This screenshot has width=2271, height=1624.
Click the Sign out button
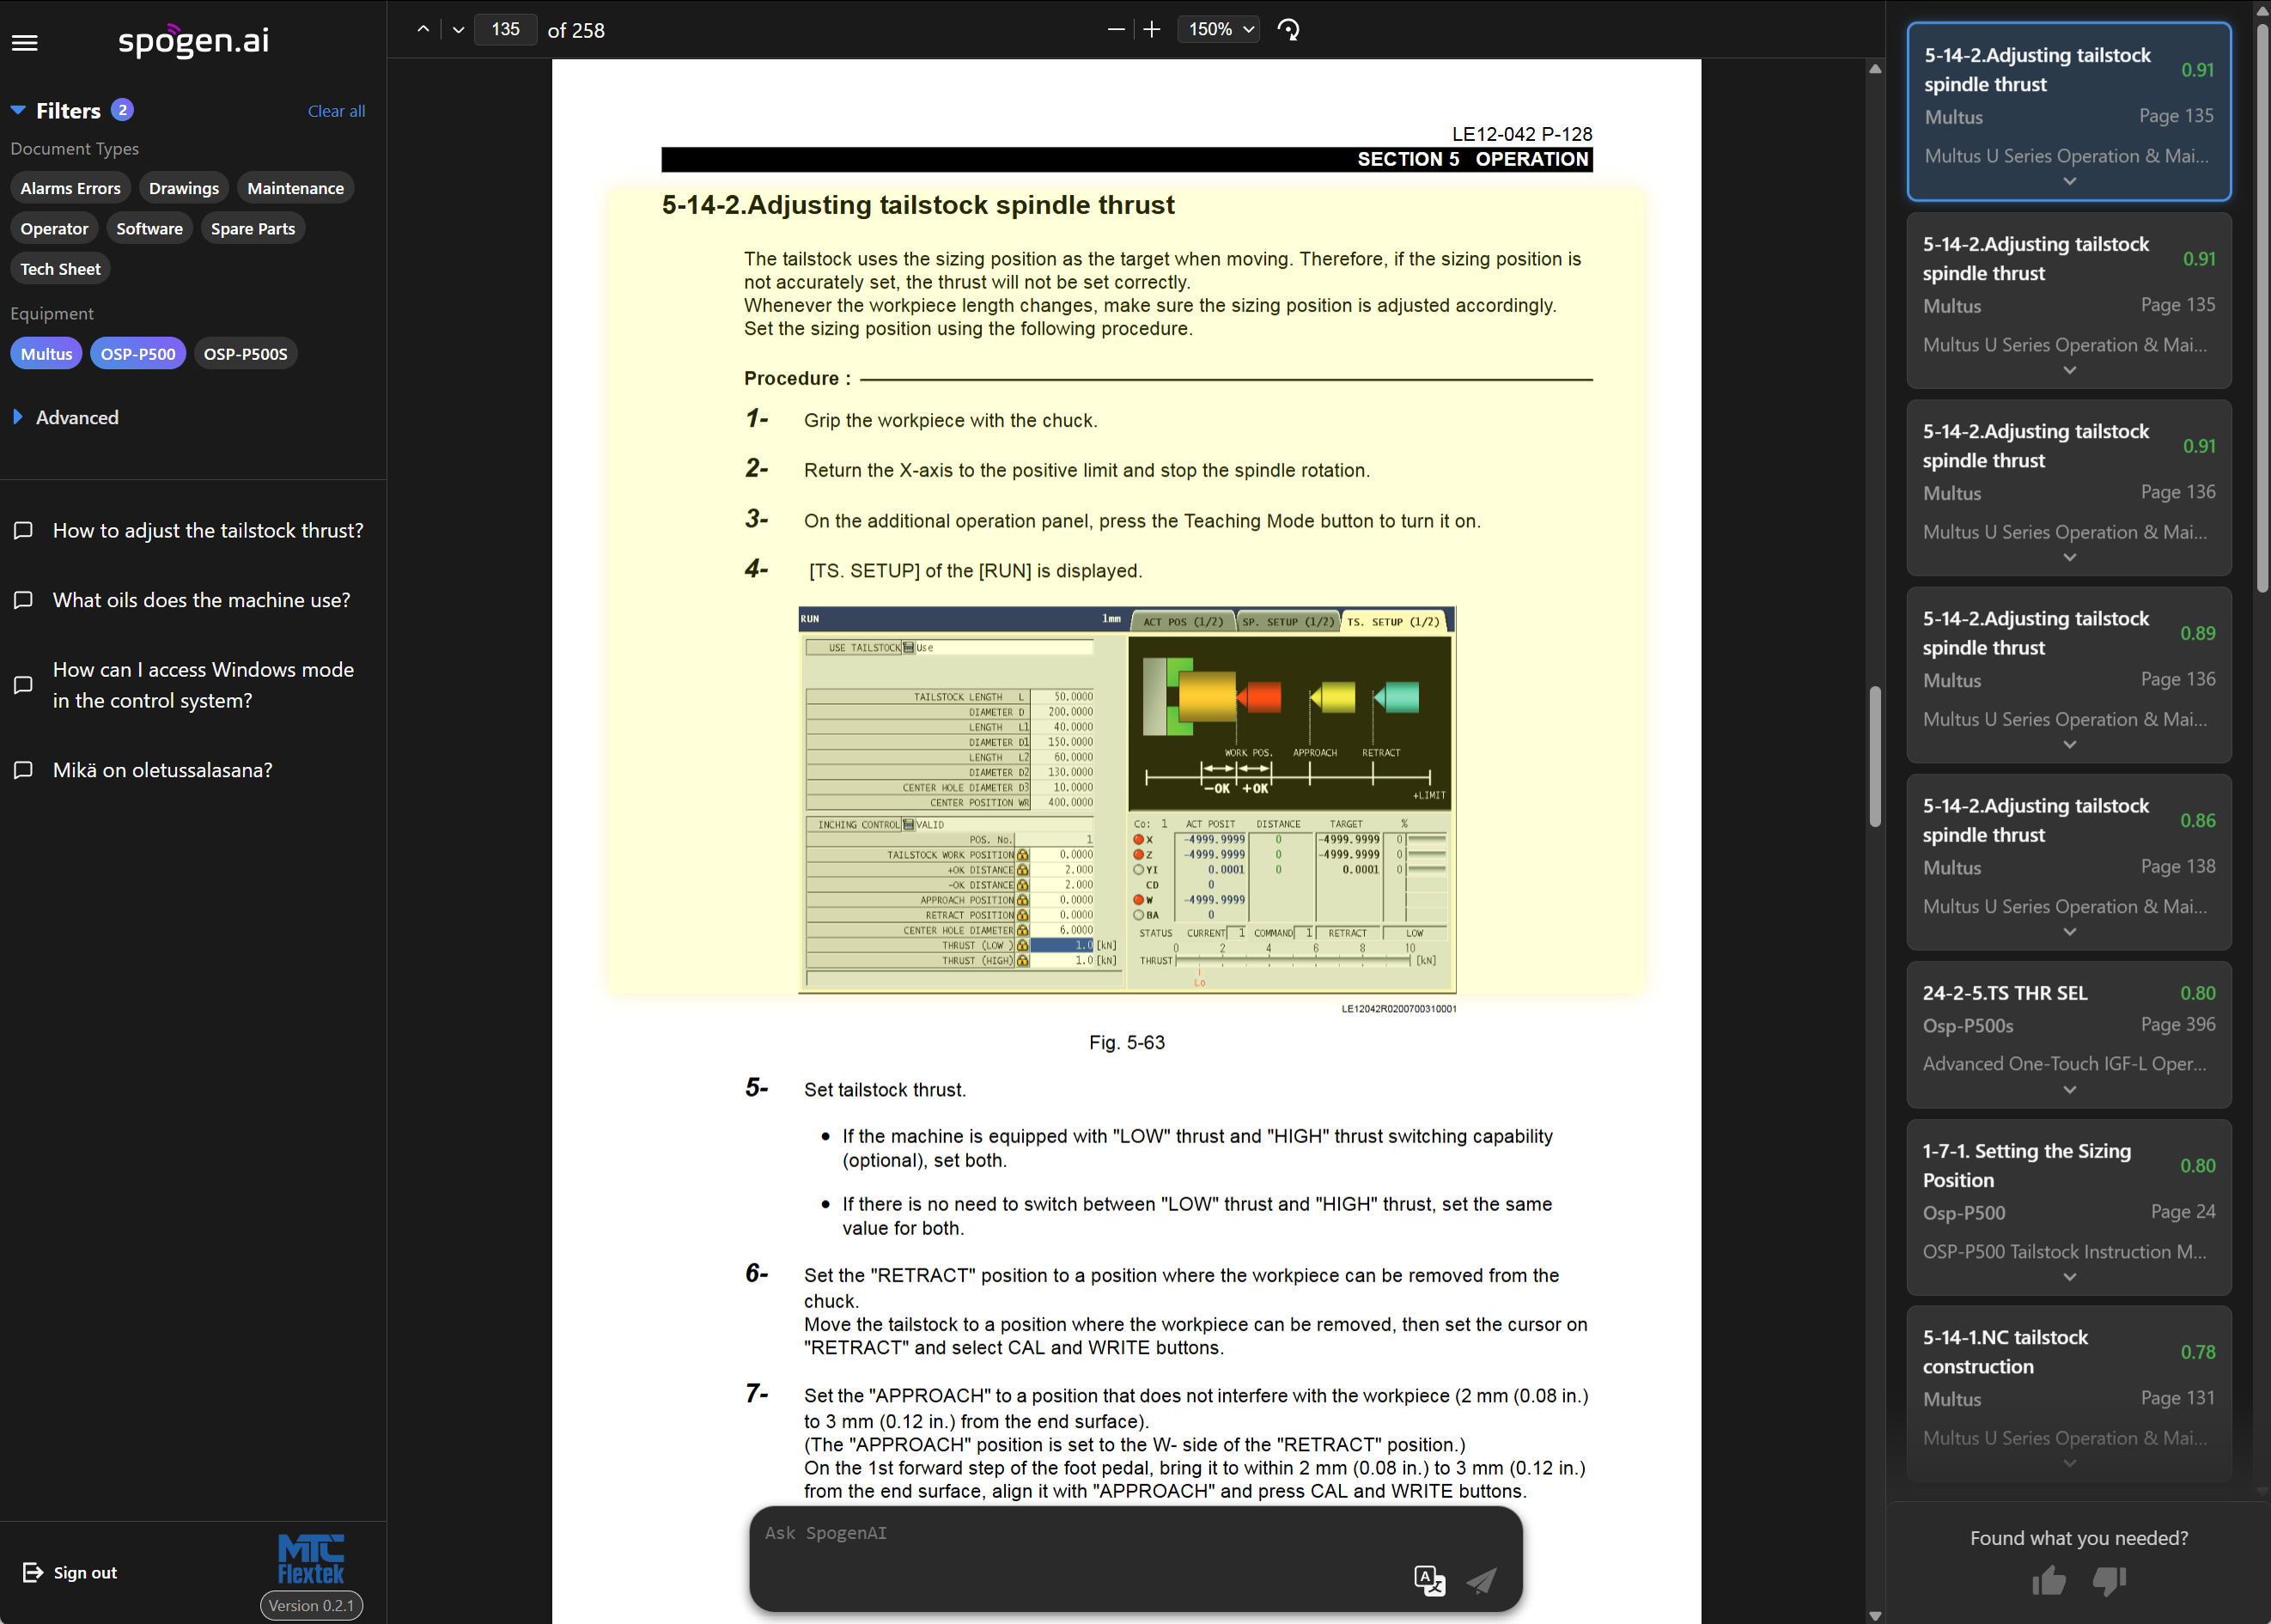pos(70,1572)
